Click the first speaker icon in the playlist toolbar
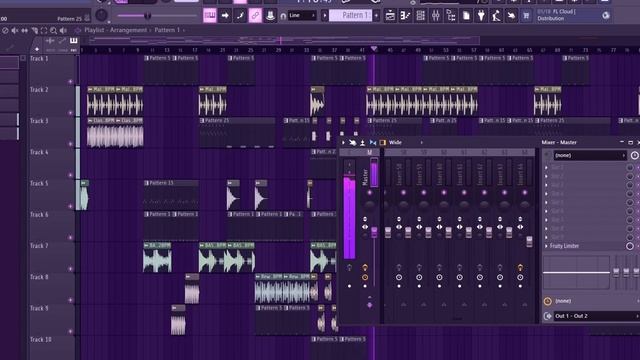Image resolution: width=640 pixels, height=360 pixels. point(15,31)
